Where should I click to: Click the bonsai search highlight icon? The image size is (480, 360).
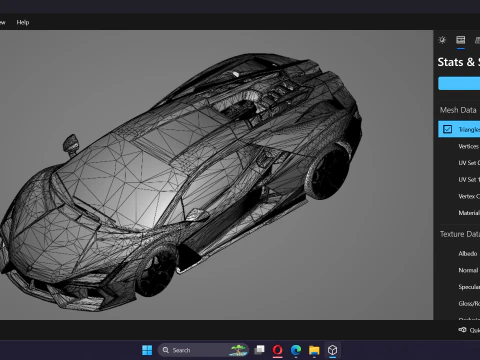pos(238,350)
